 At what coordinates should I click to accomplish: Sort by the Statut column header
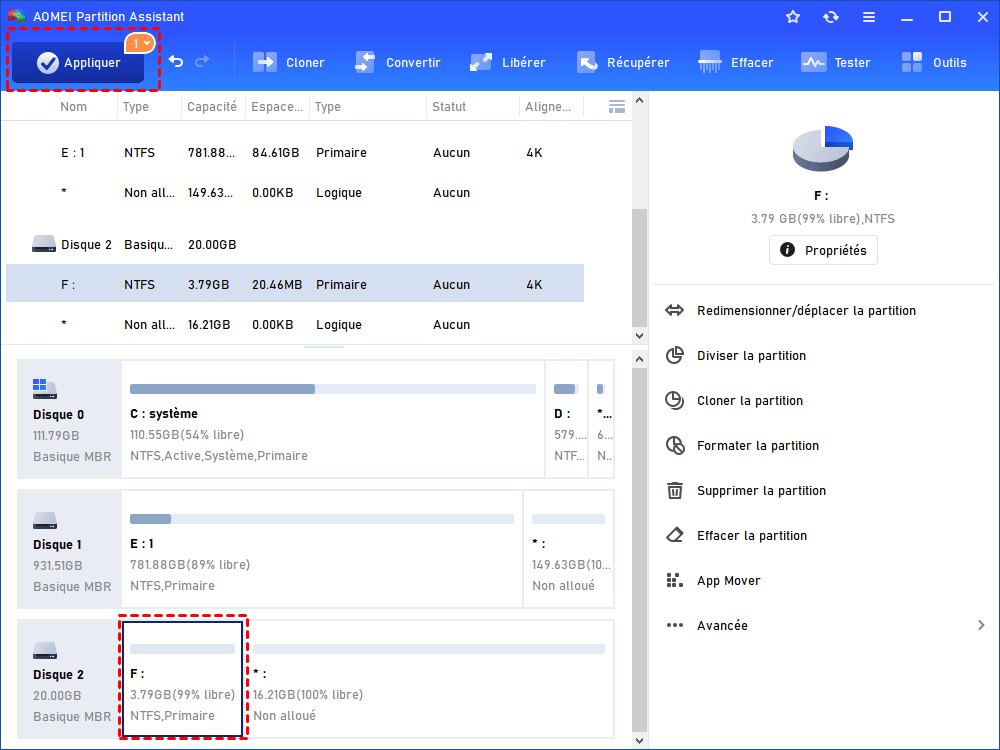[x=449, y=107]
